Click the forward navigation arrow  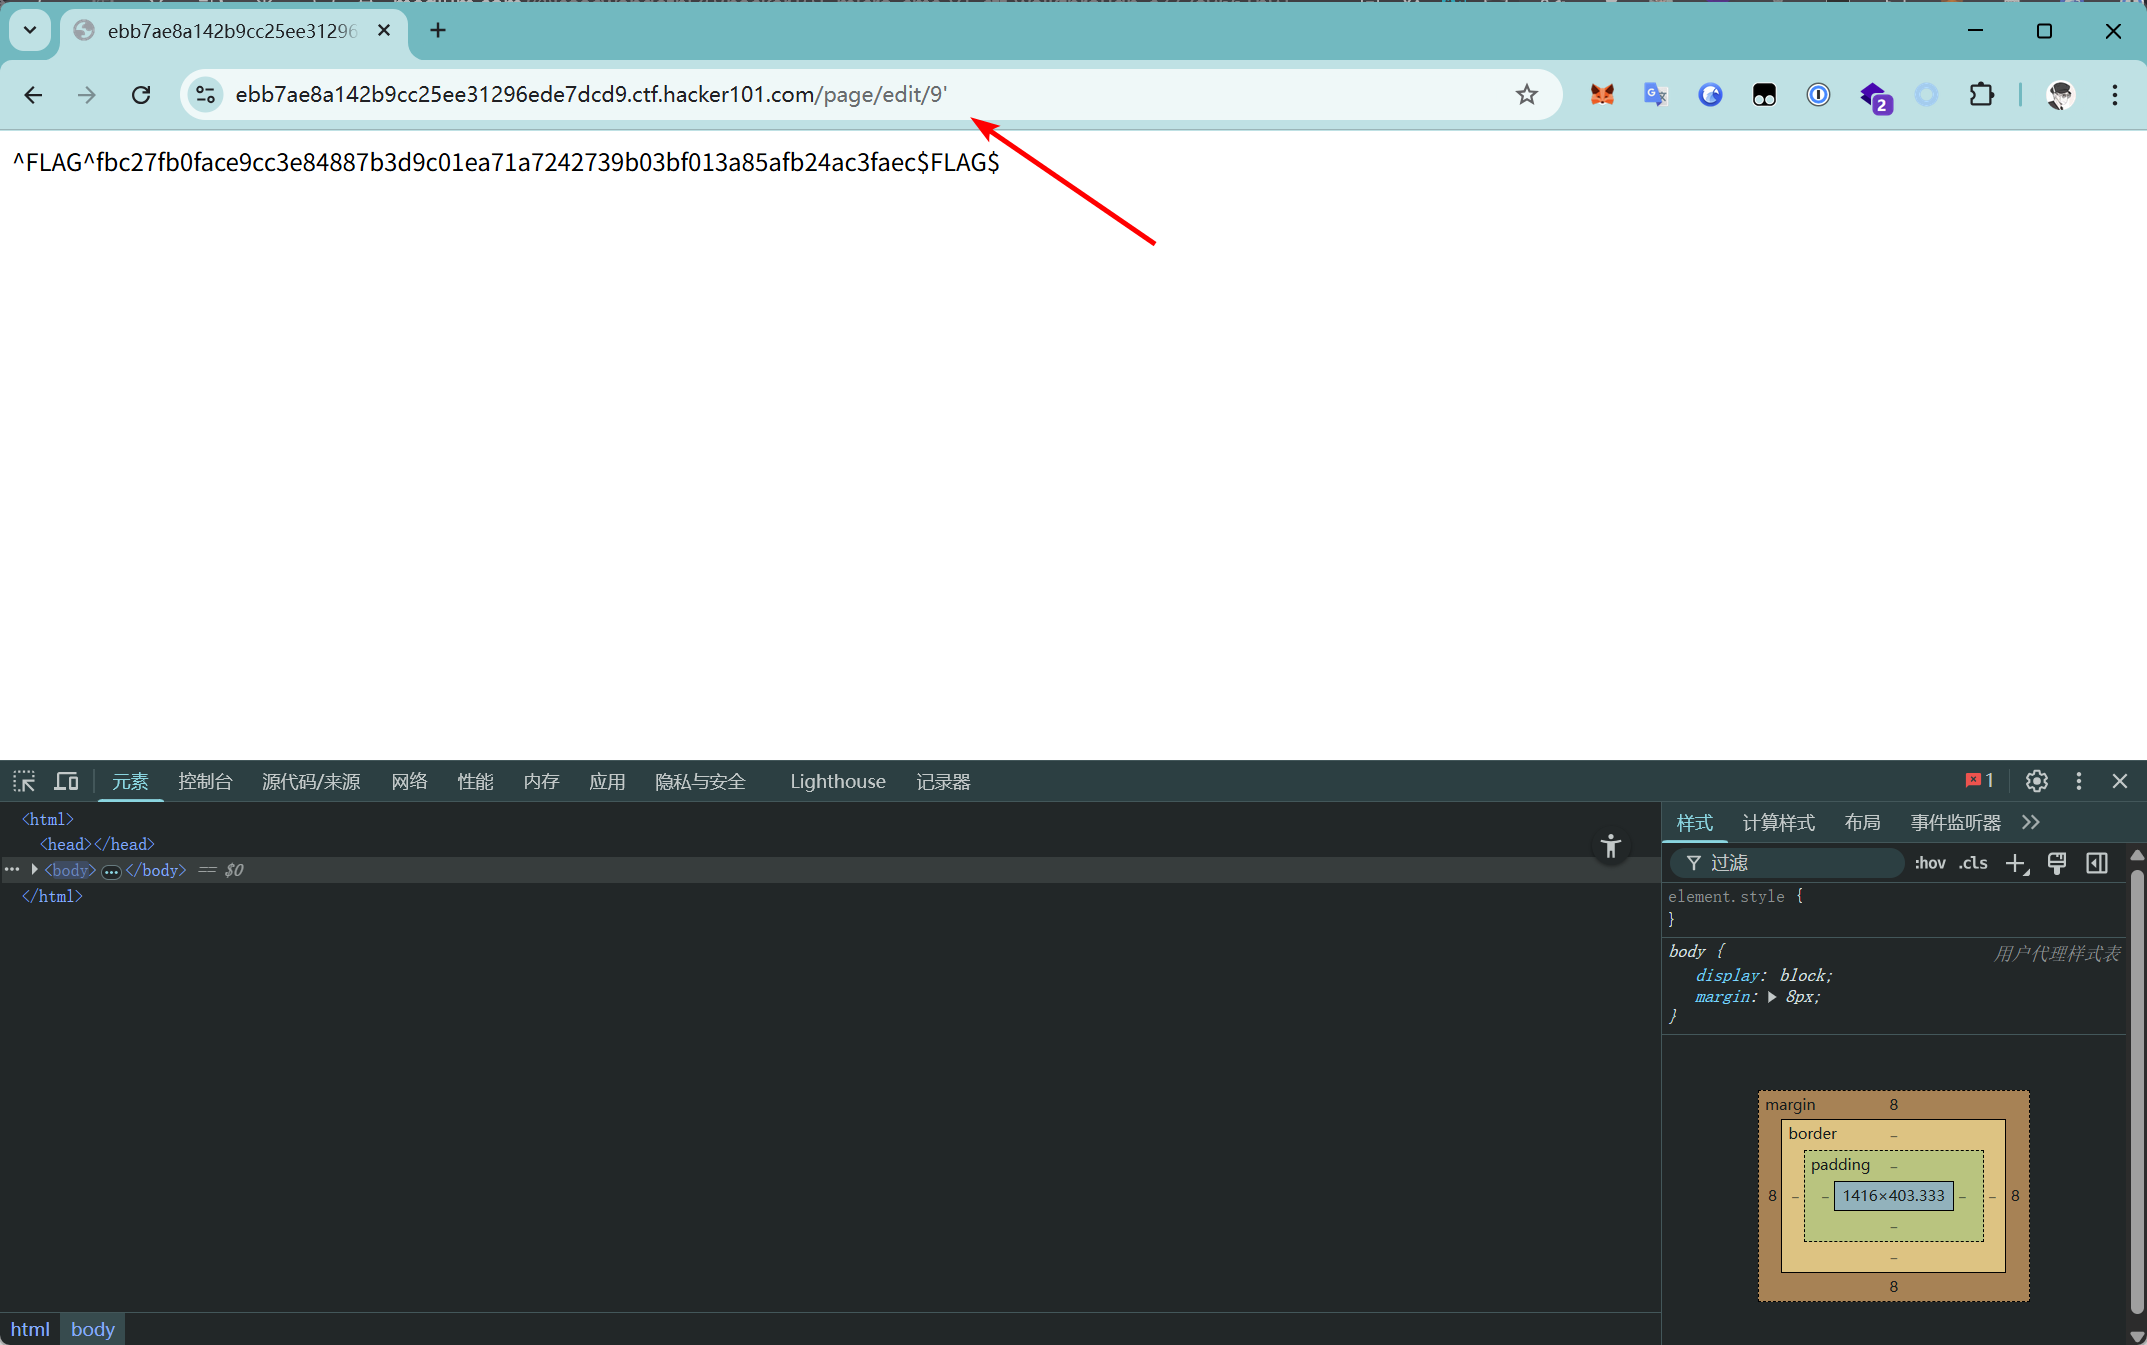pyautogui.click(x=87, y=95)
